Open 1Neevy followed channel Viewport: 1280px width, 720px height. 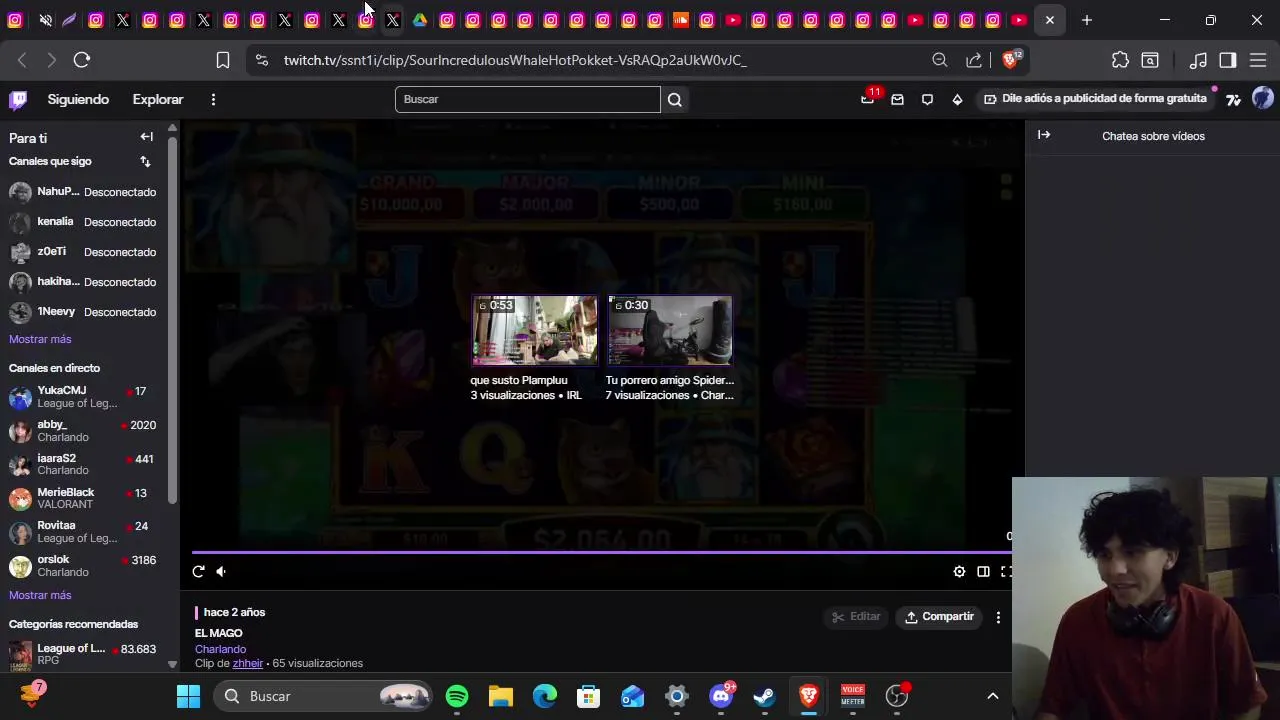pos(83,312)
